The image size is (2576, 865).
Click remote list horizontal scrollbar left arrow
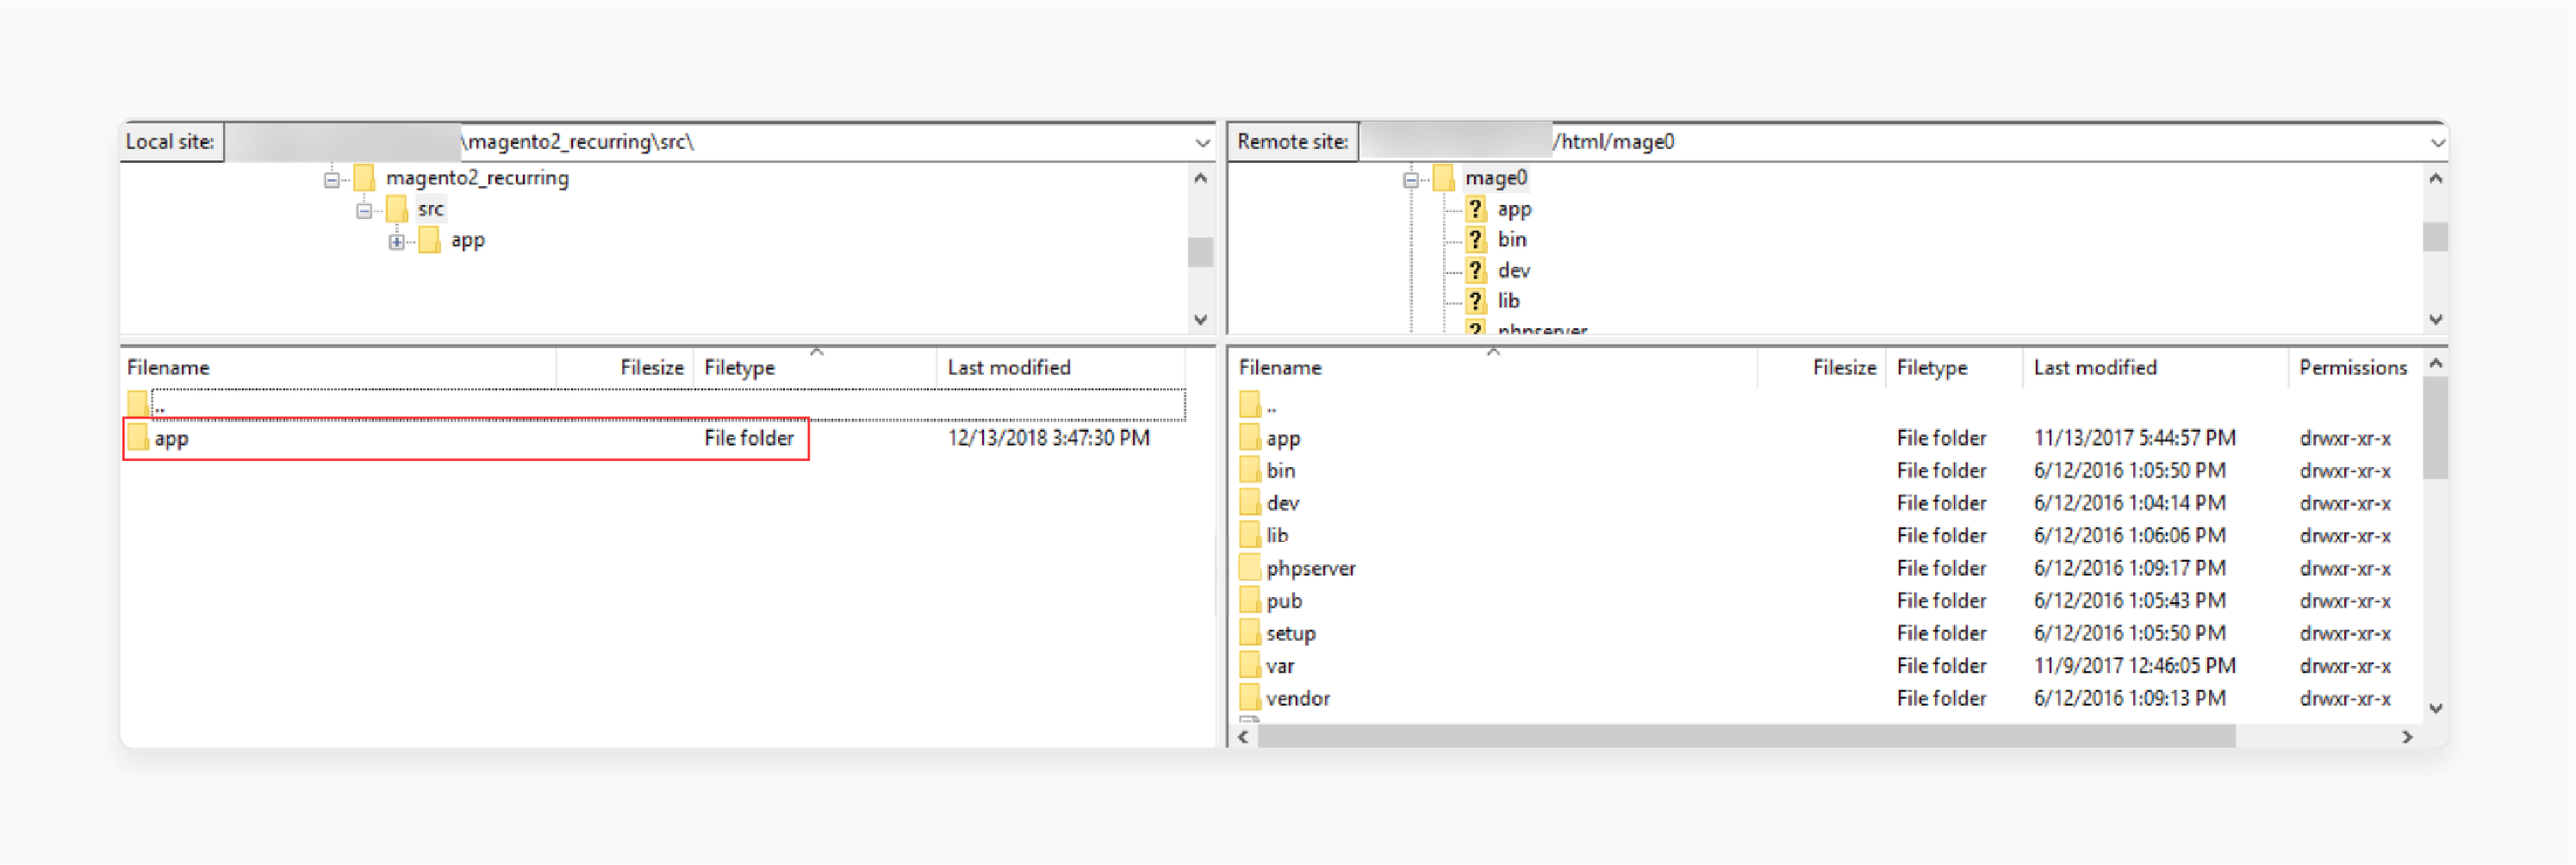click(1244, 737)
